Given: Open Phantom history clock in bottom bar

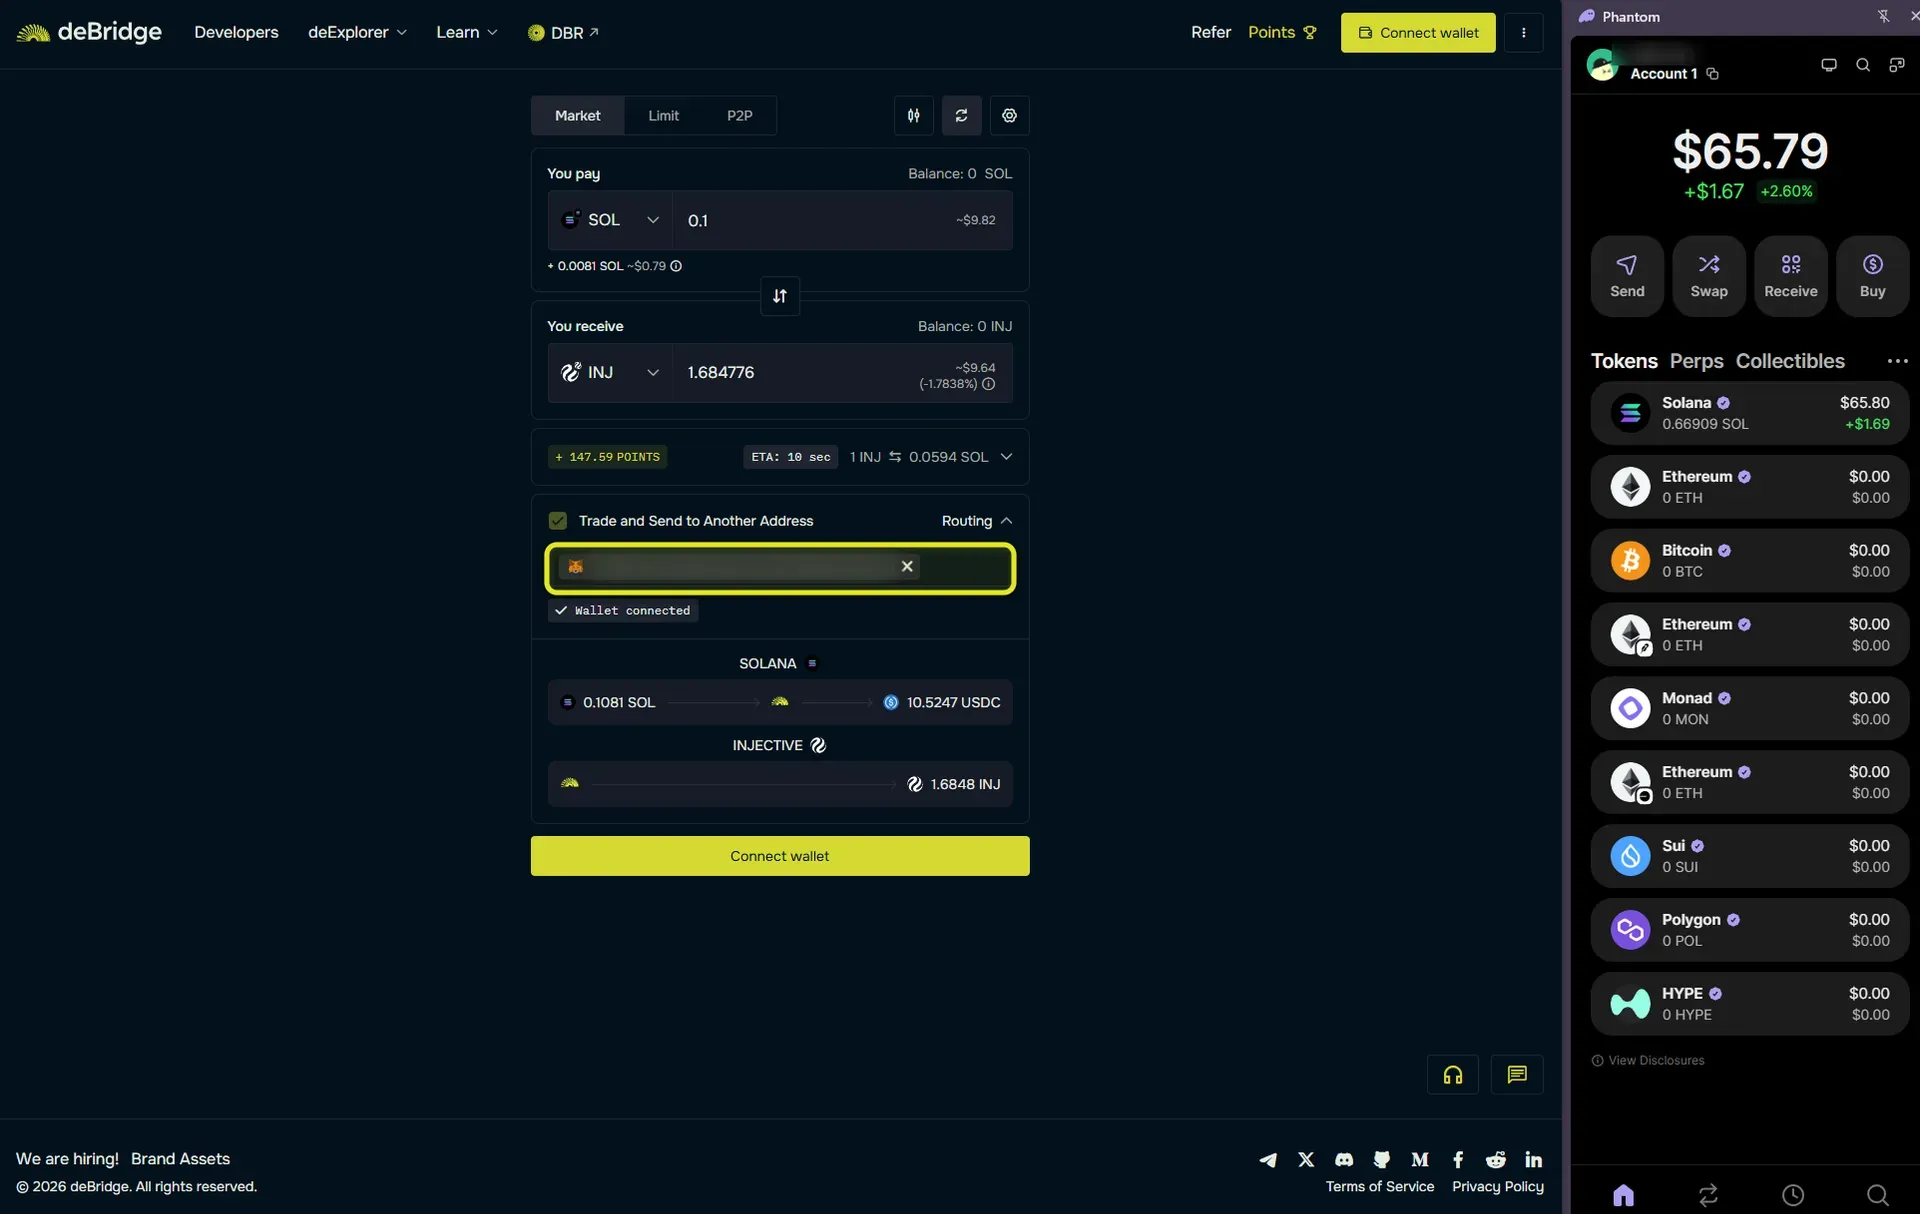Looking at the screenshot, I should (x=1793, y=1195).
